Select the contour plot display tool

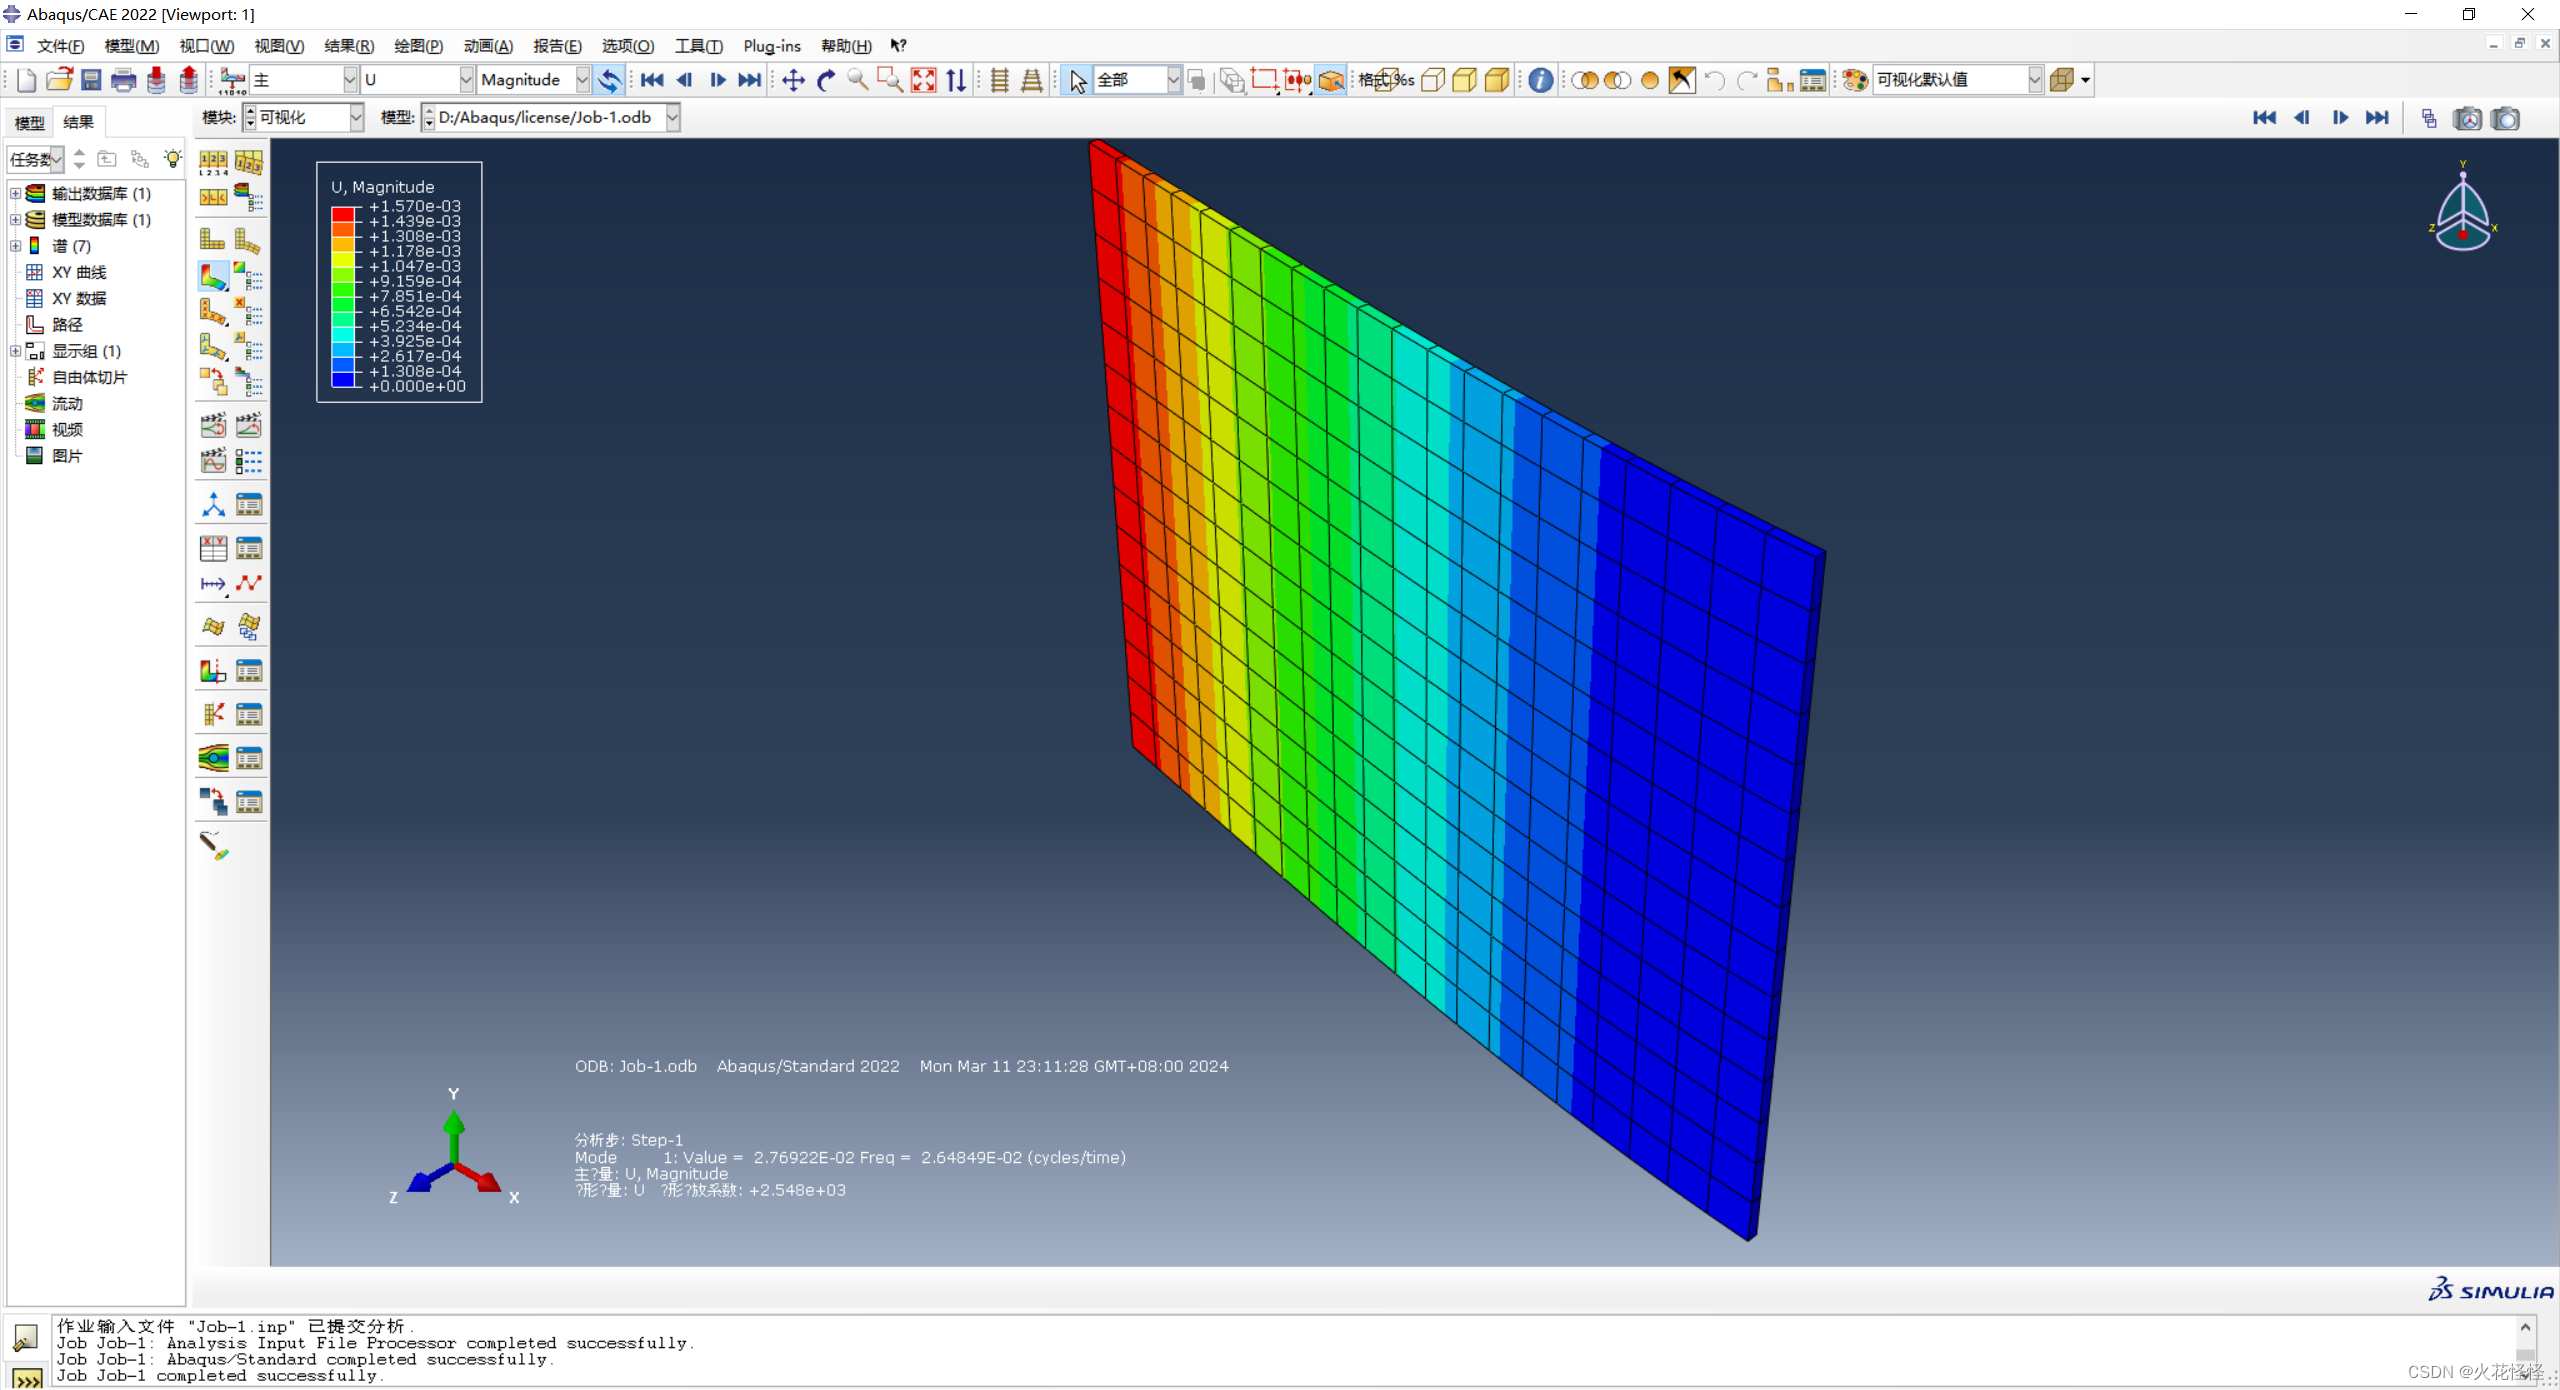point(212,277)
